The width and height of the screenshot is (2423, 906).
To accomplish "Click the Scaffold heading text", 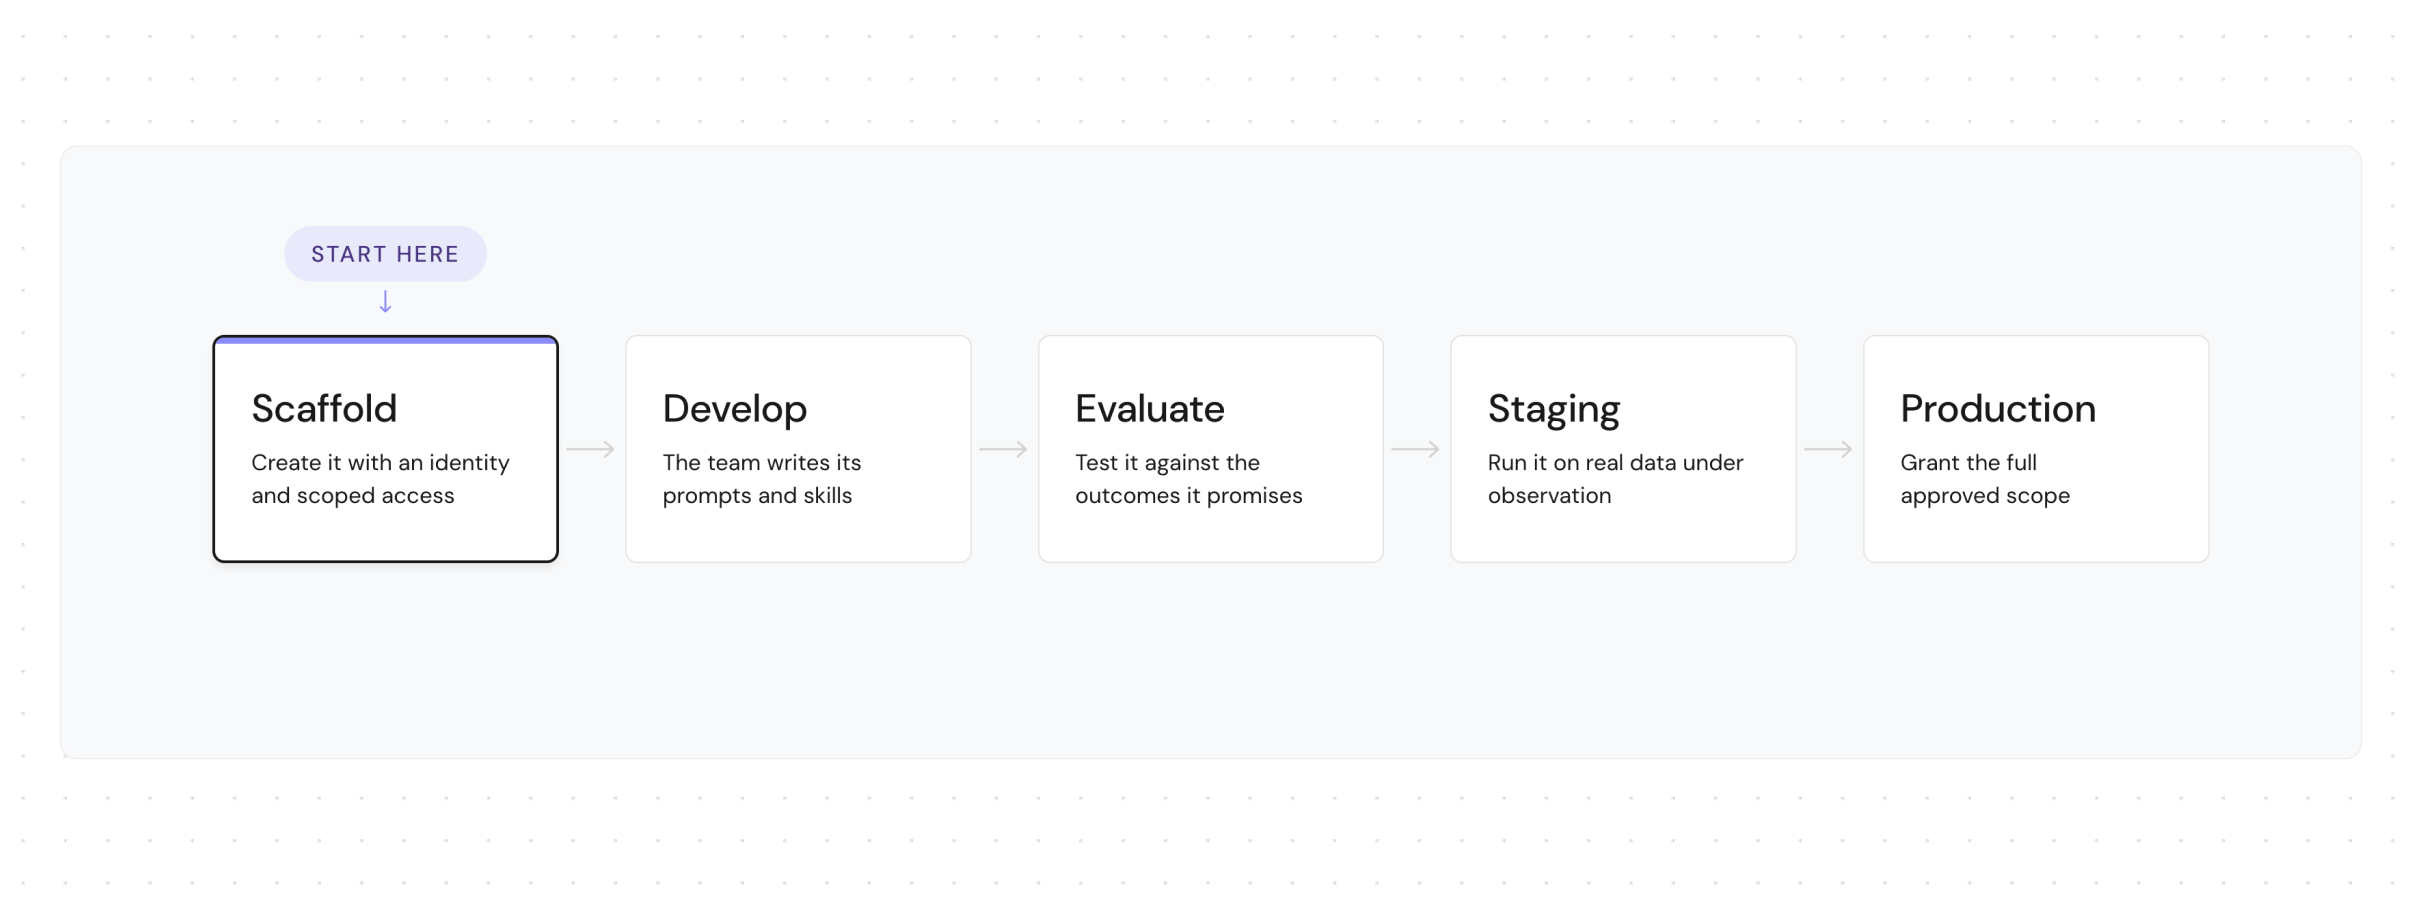I will pos(324,409).
